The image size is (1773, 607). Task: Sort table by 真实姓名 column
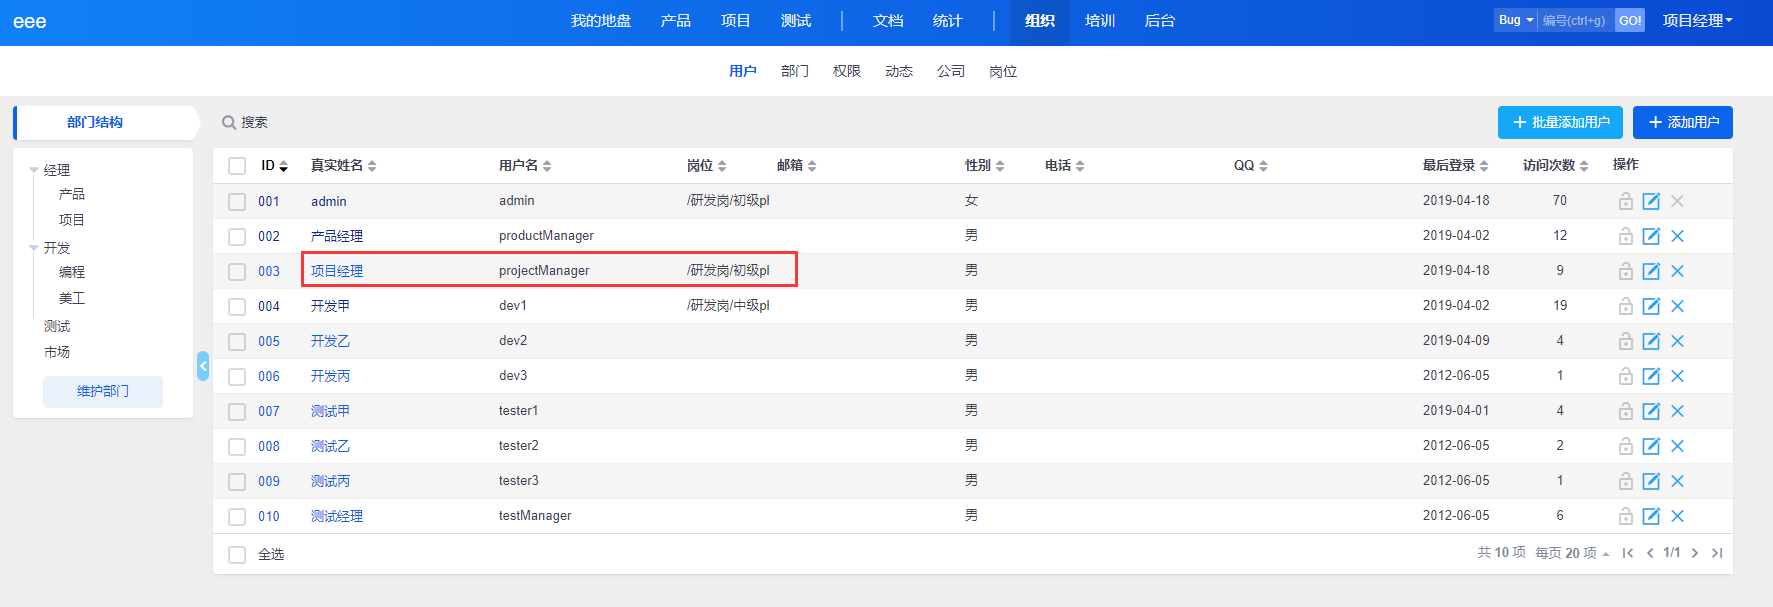(343, 166)
